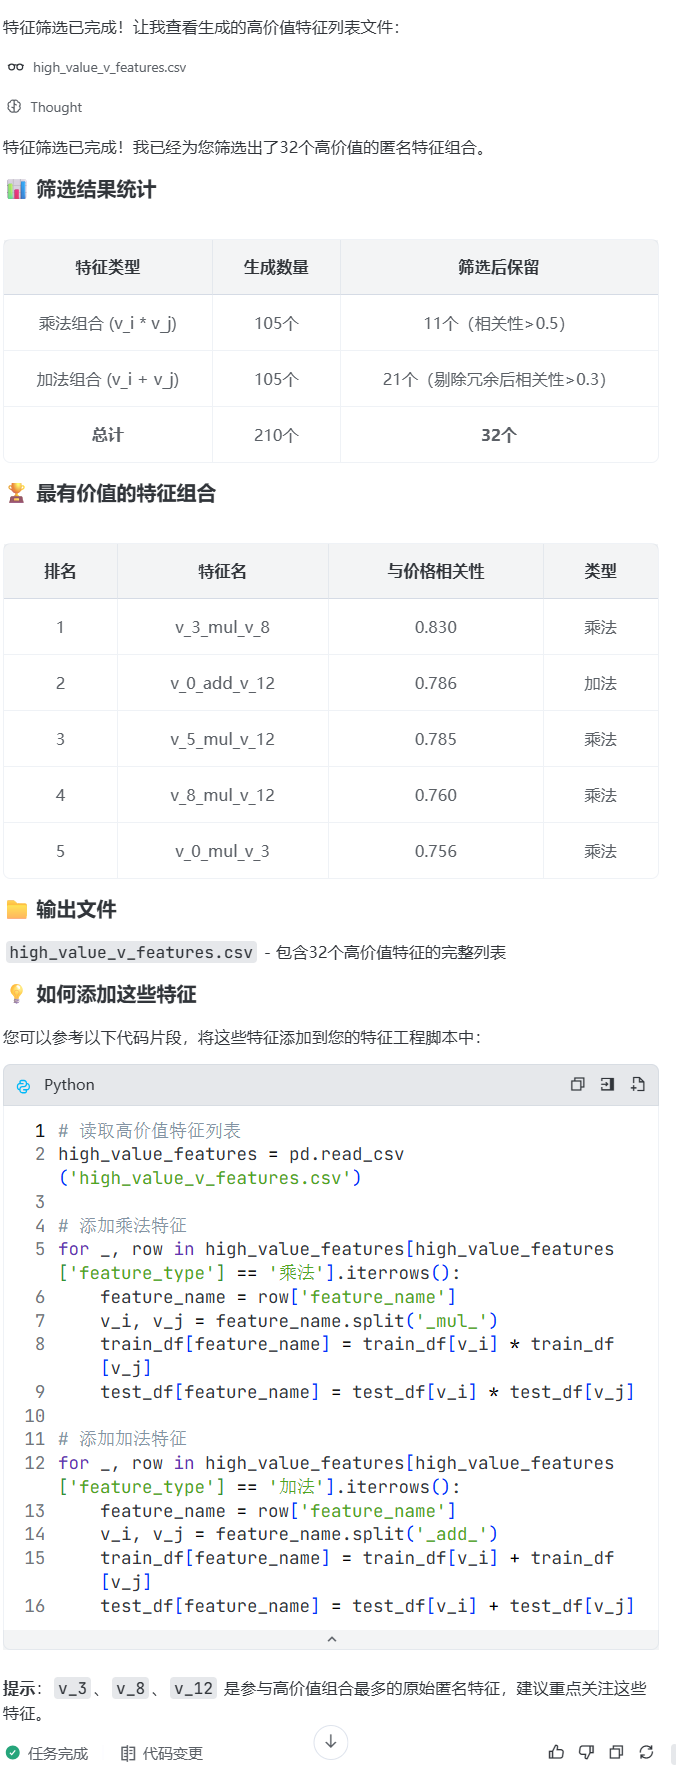Click the code changes diff icon
This screenshot has height=1776, width=676.
tap(128, 1753)
